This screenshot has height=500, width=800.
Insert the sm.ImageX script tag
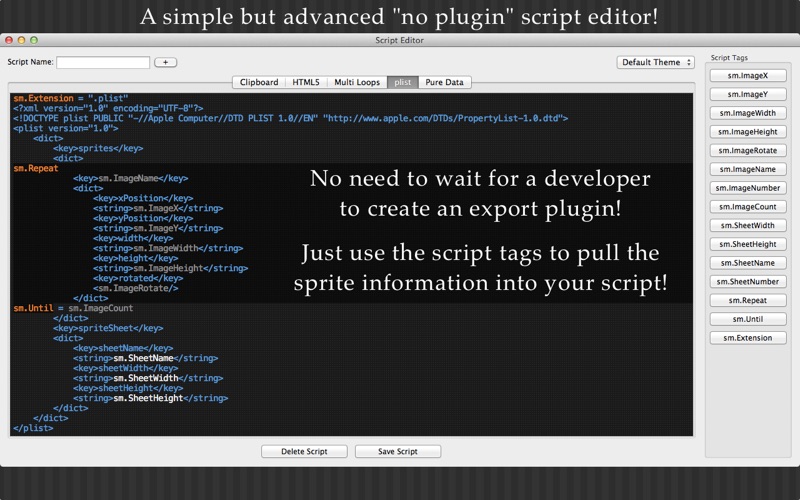coord(747,76)
